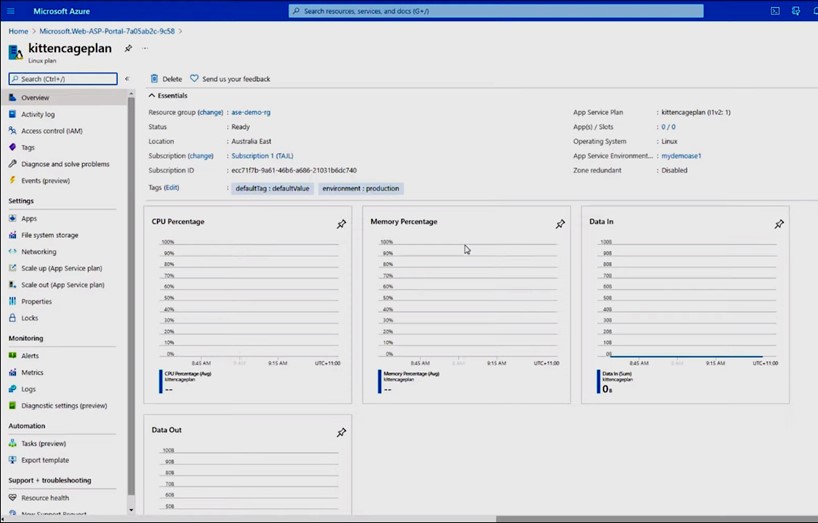Screen dimensions: 818x523
Task: Click the Tags icon in the sidebar
Action: point(13,148)
